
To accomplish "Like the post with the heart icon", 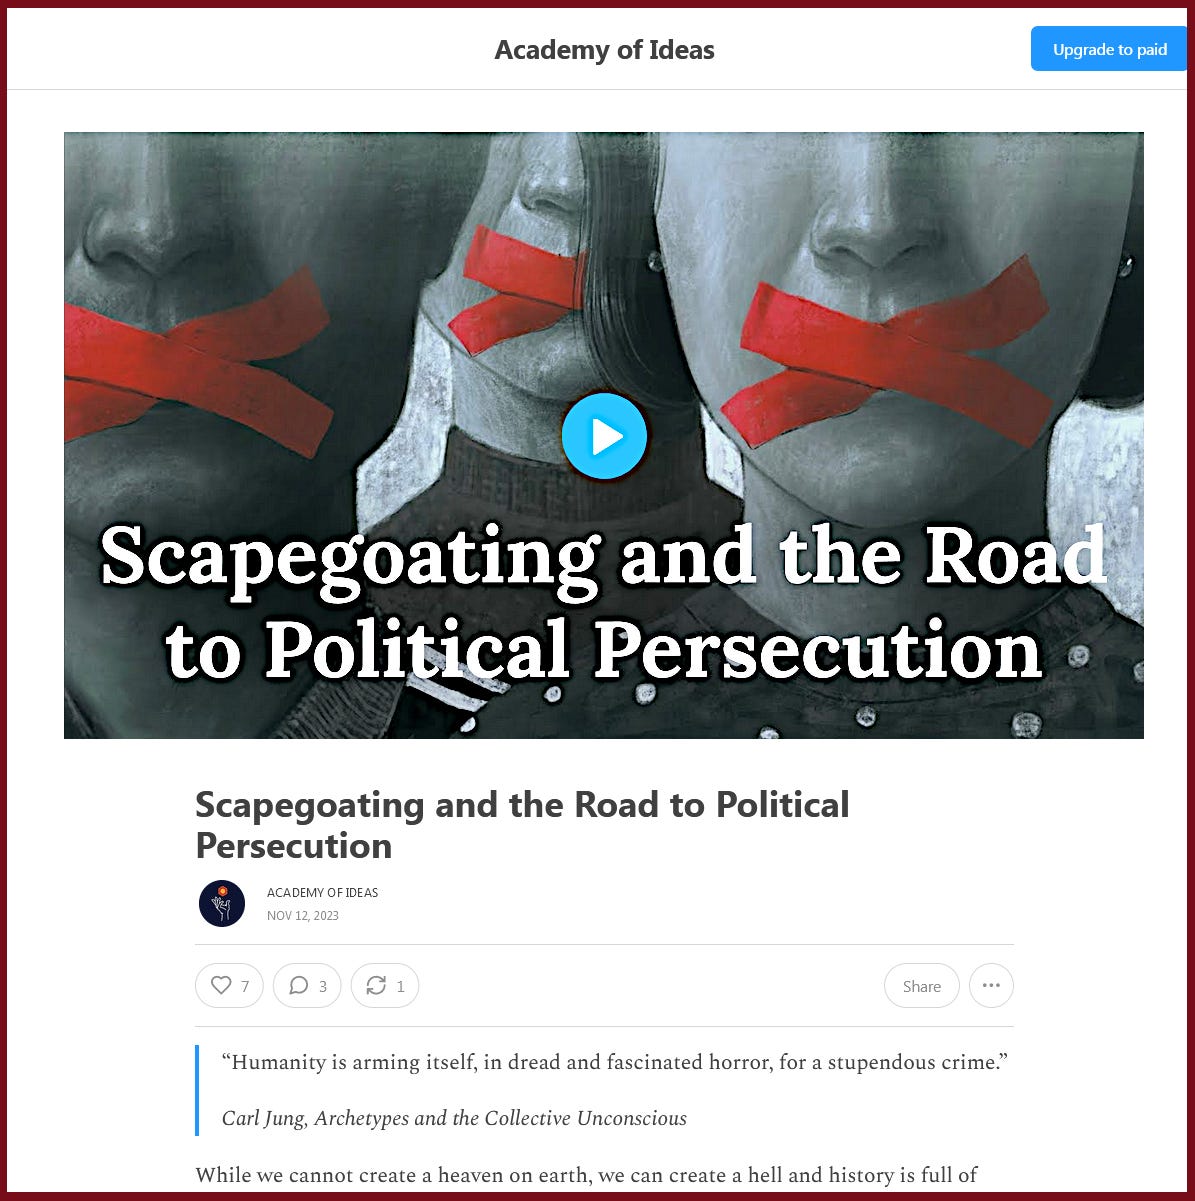I will click(221, 985).
